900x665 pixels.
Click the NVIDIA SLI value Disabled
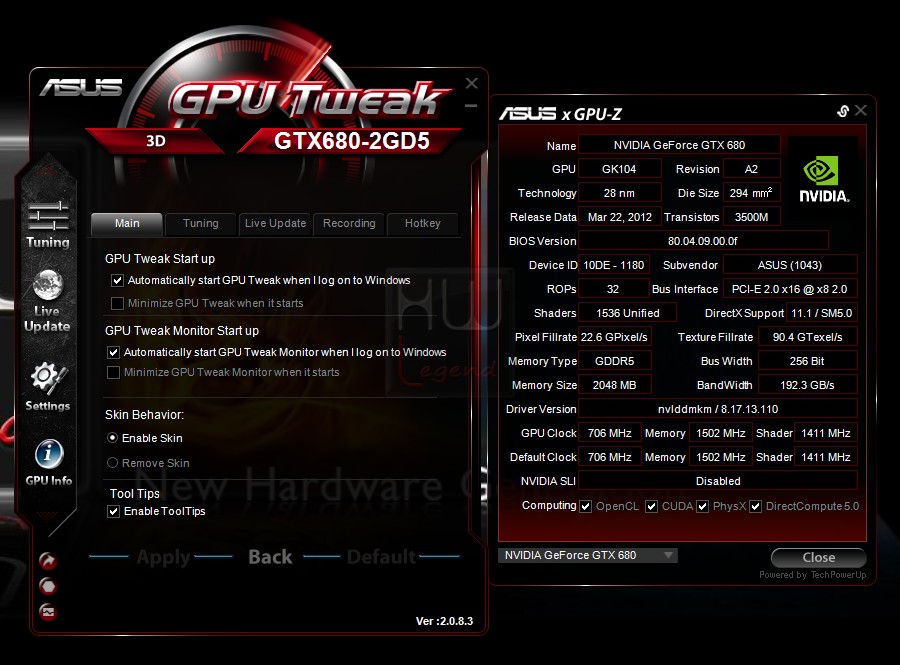[x=717, y=481]
